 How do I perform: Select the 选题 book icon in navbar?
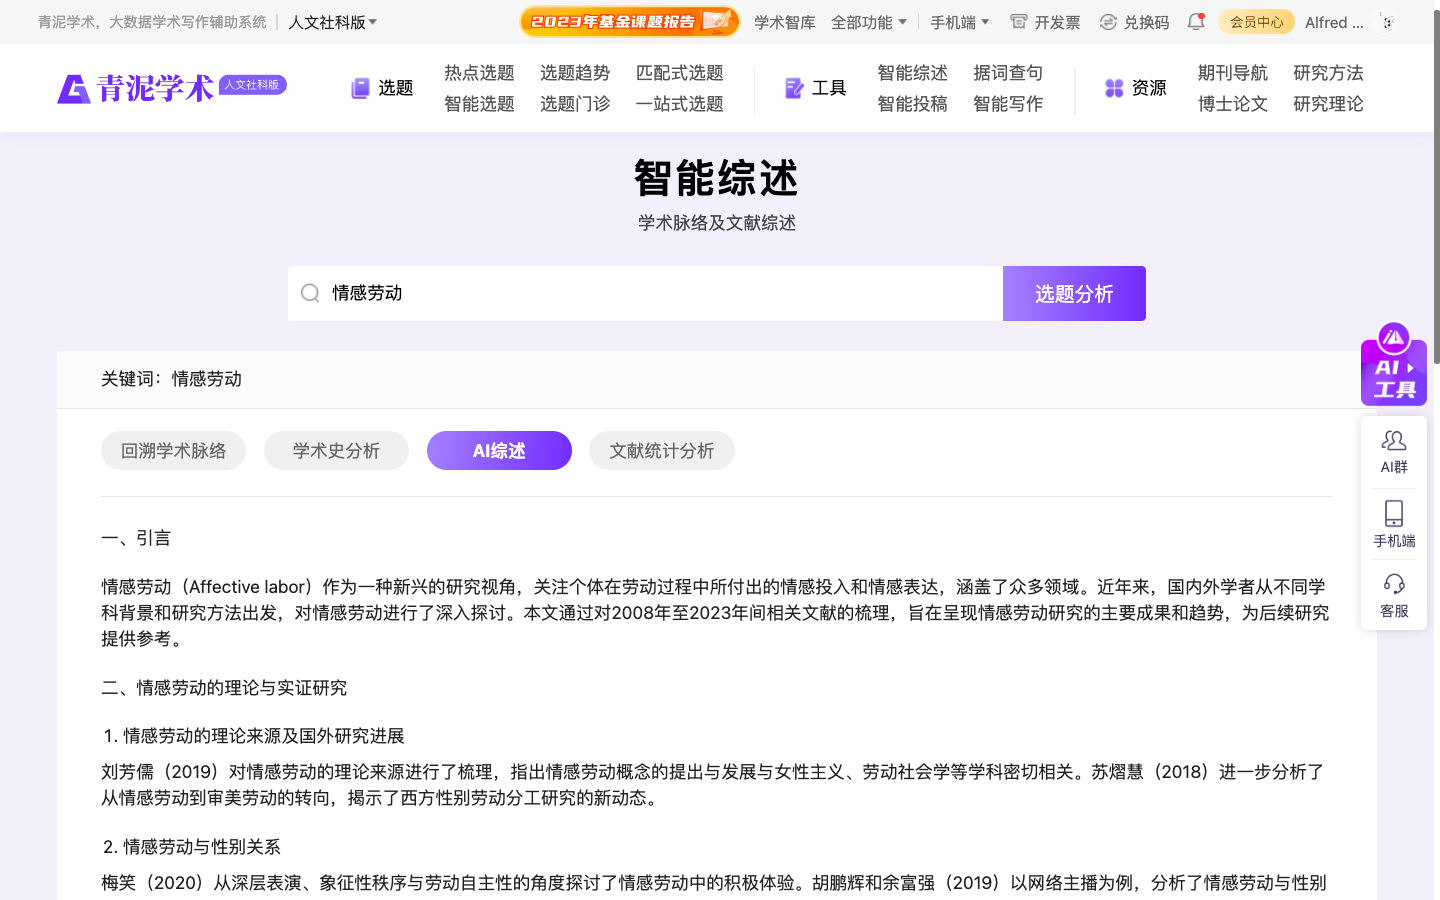pyautogui.click(x=359, y=88)
